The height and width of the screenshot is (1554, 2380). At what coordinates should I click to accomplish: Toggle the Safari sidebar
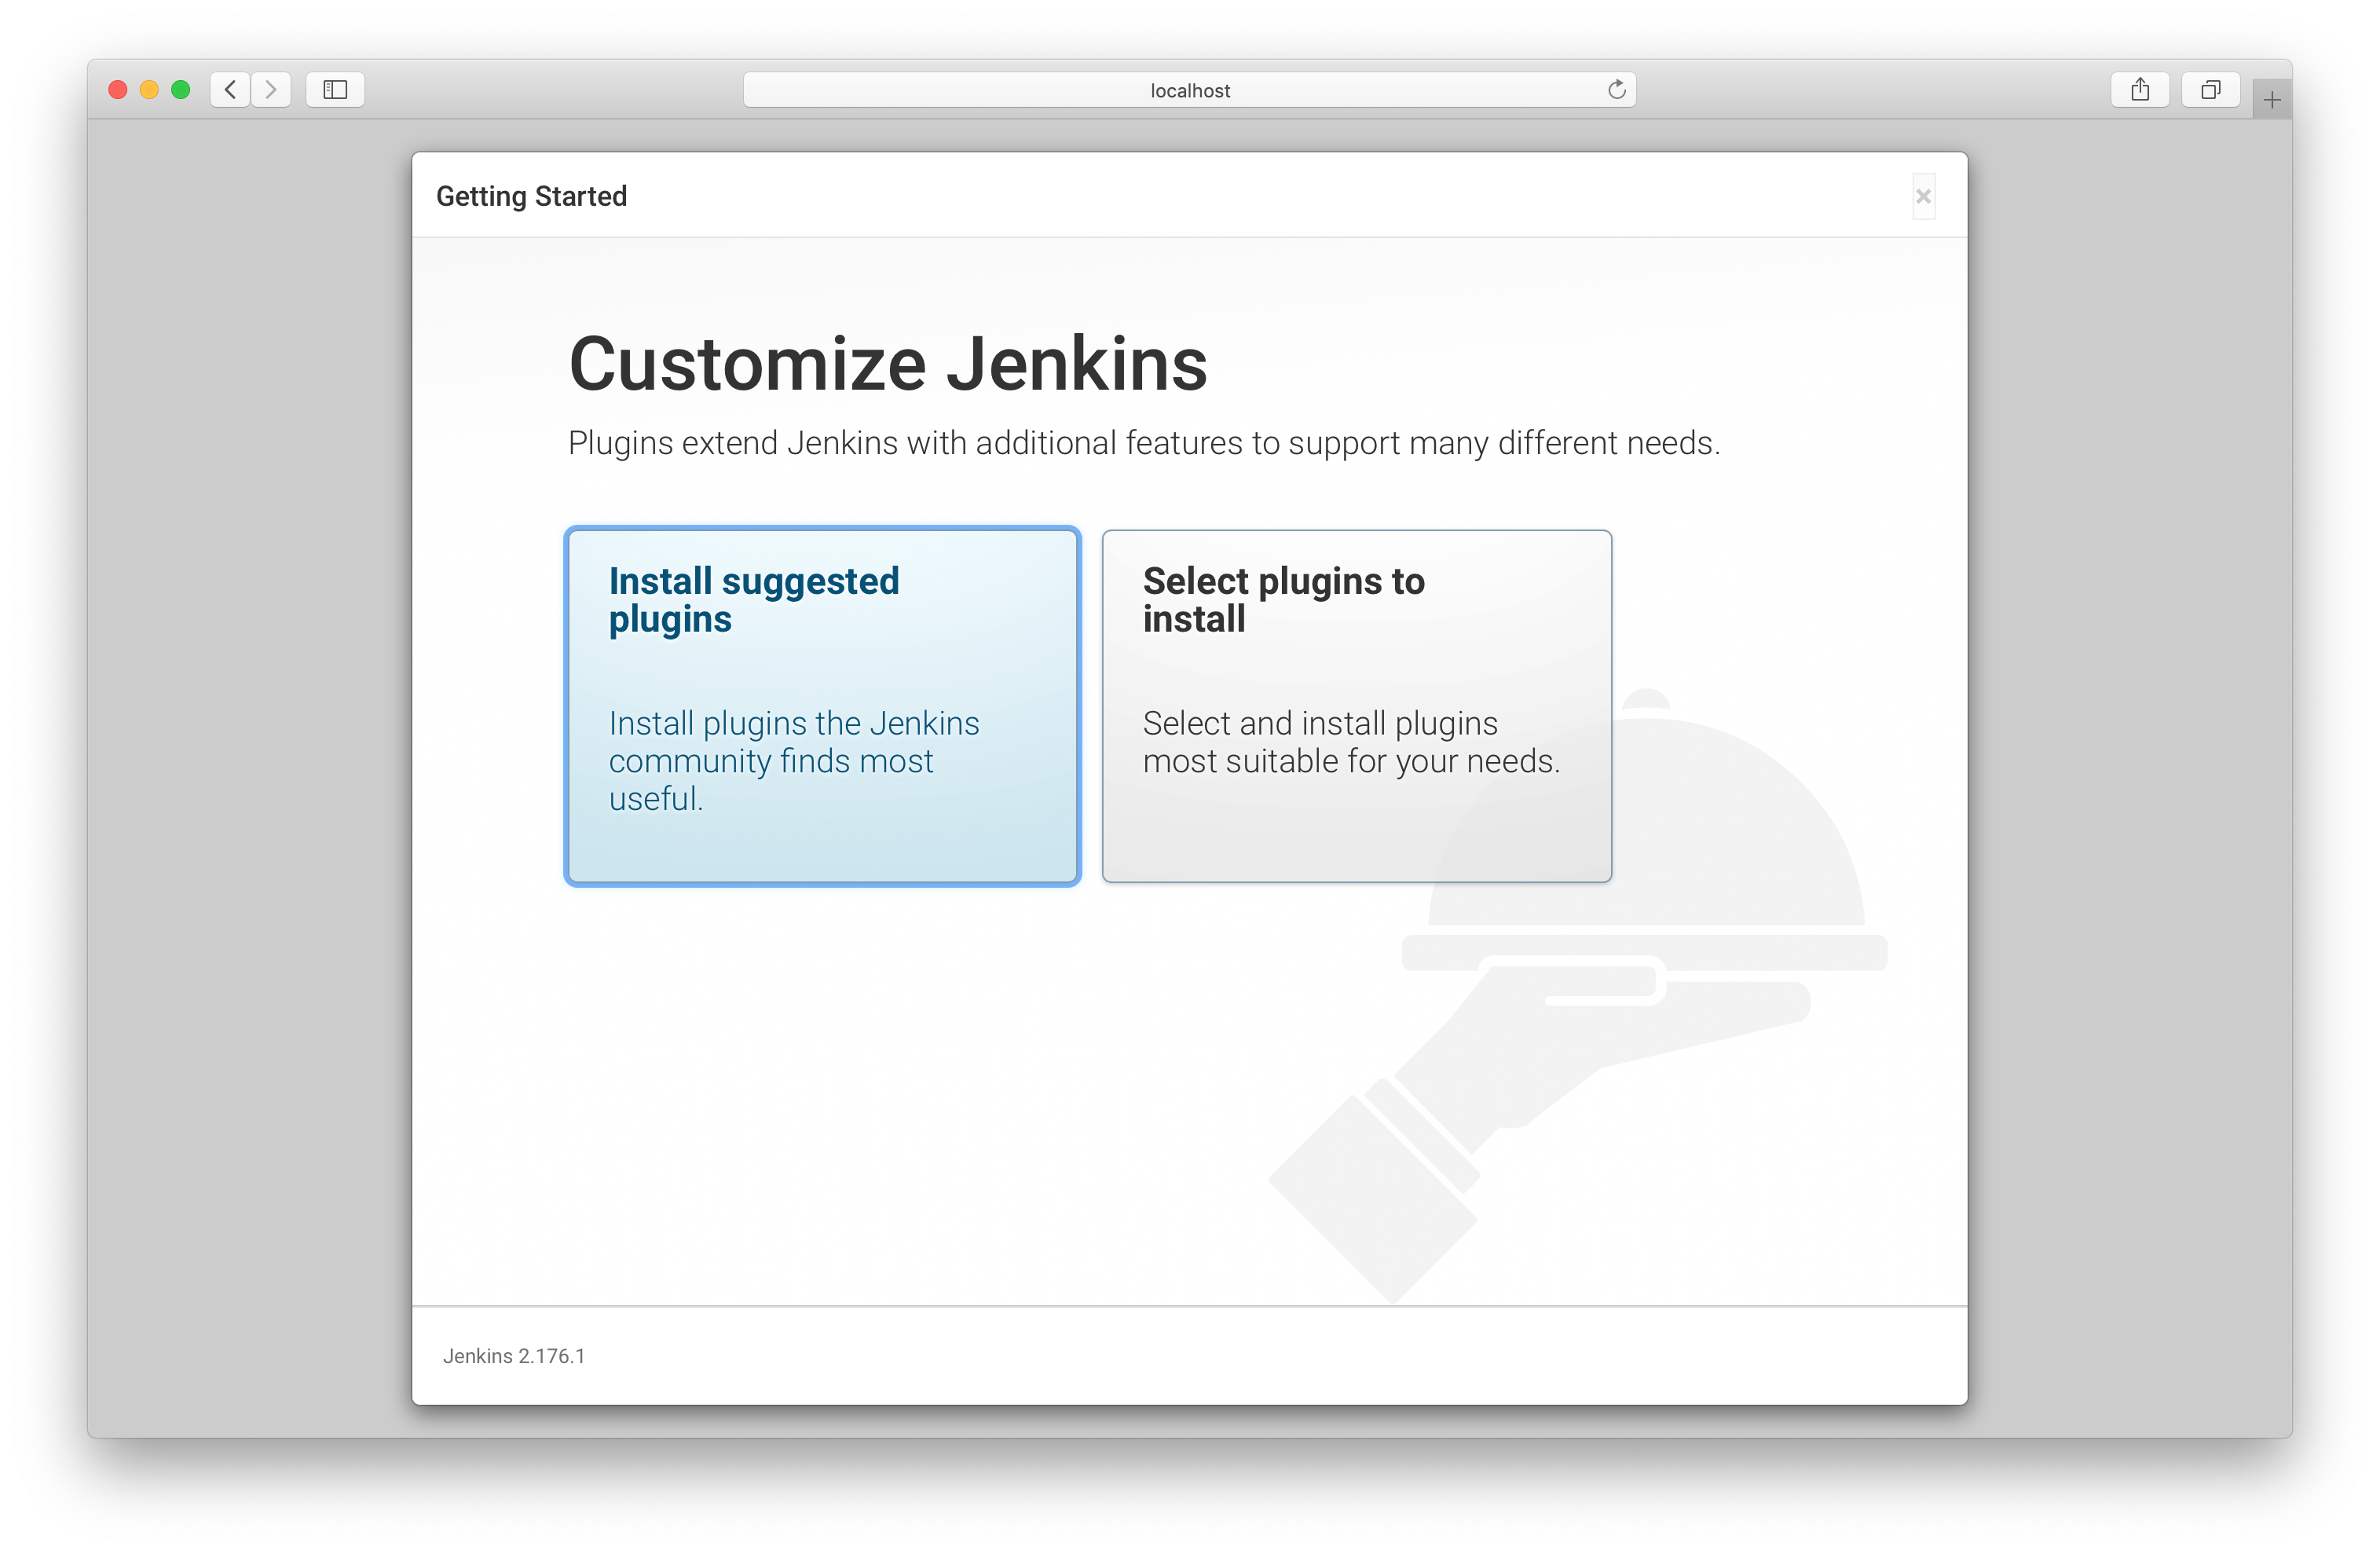click(x=335, y=89)
